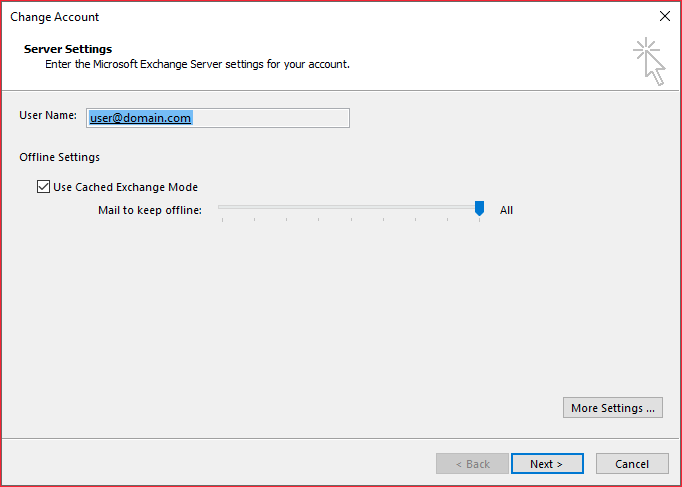This screenshot has width=682, height=487.
Task: Click the Exchange Server settings description text
Action: point(197,64)
